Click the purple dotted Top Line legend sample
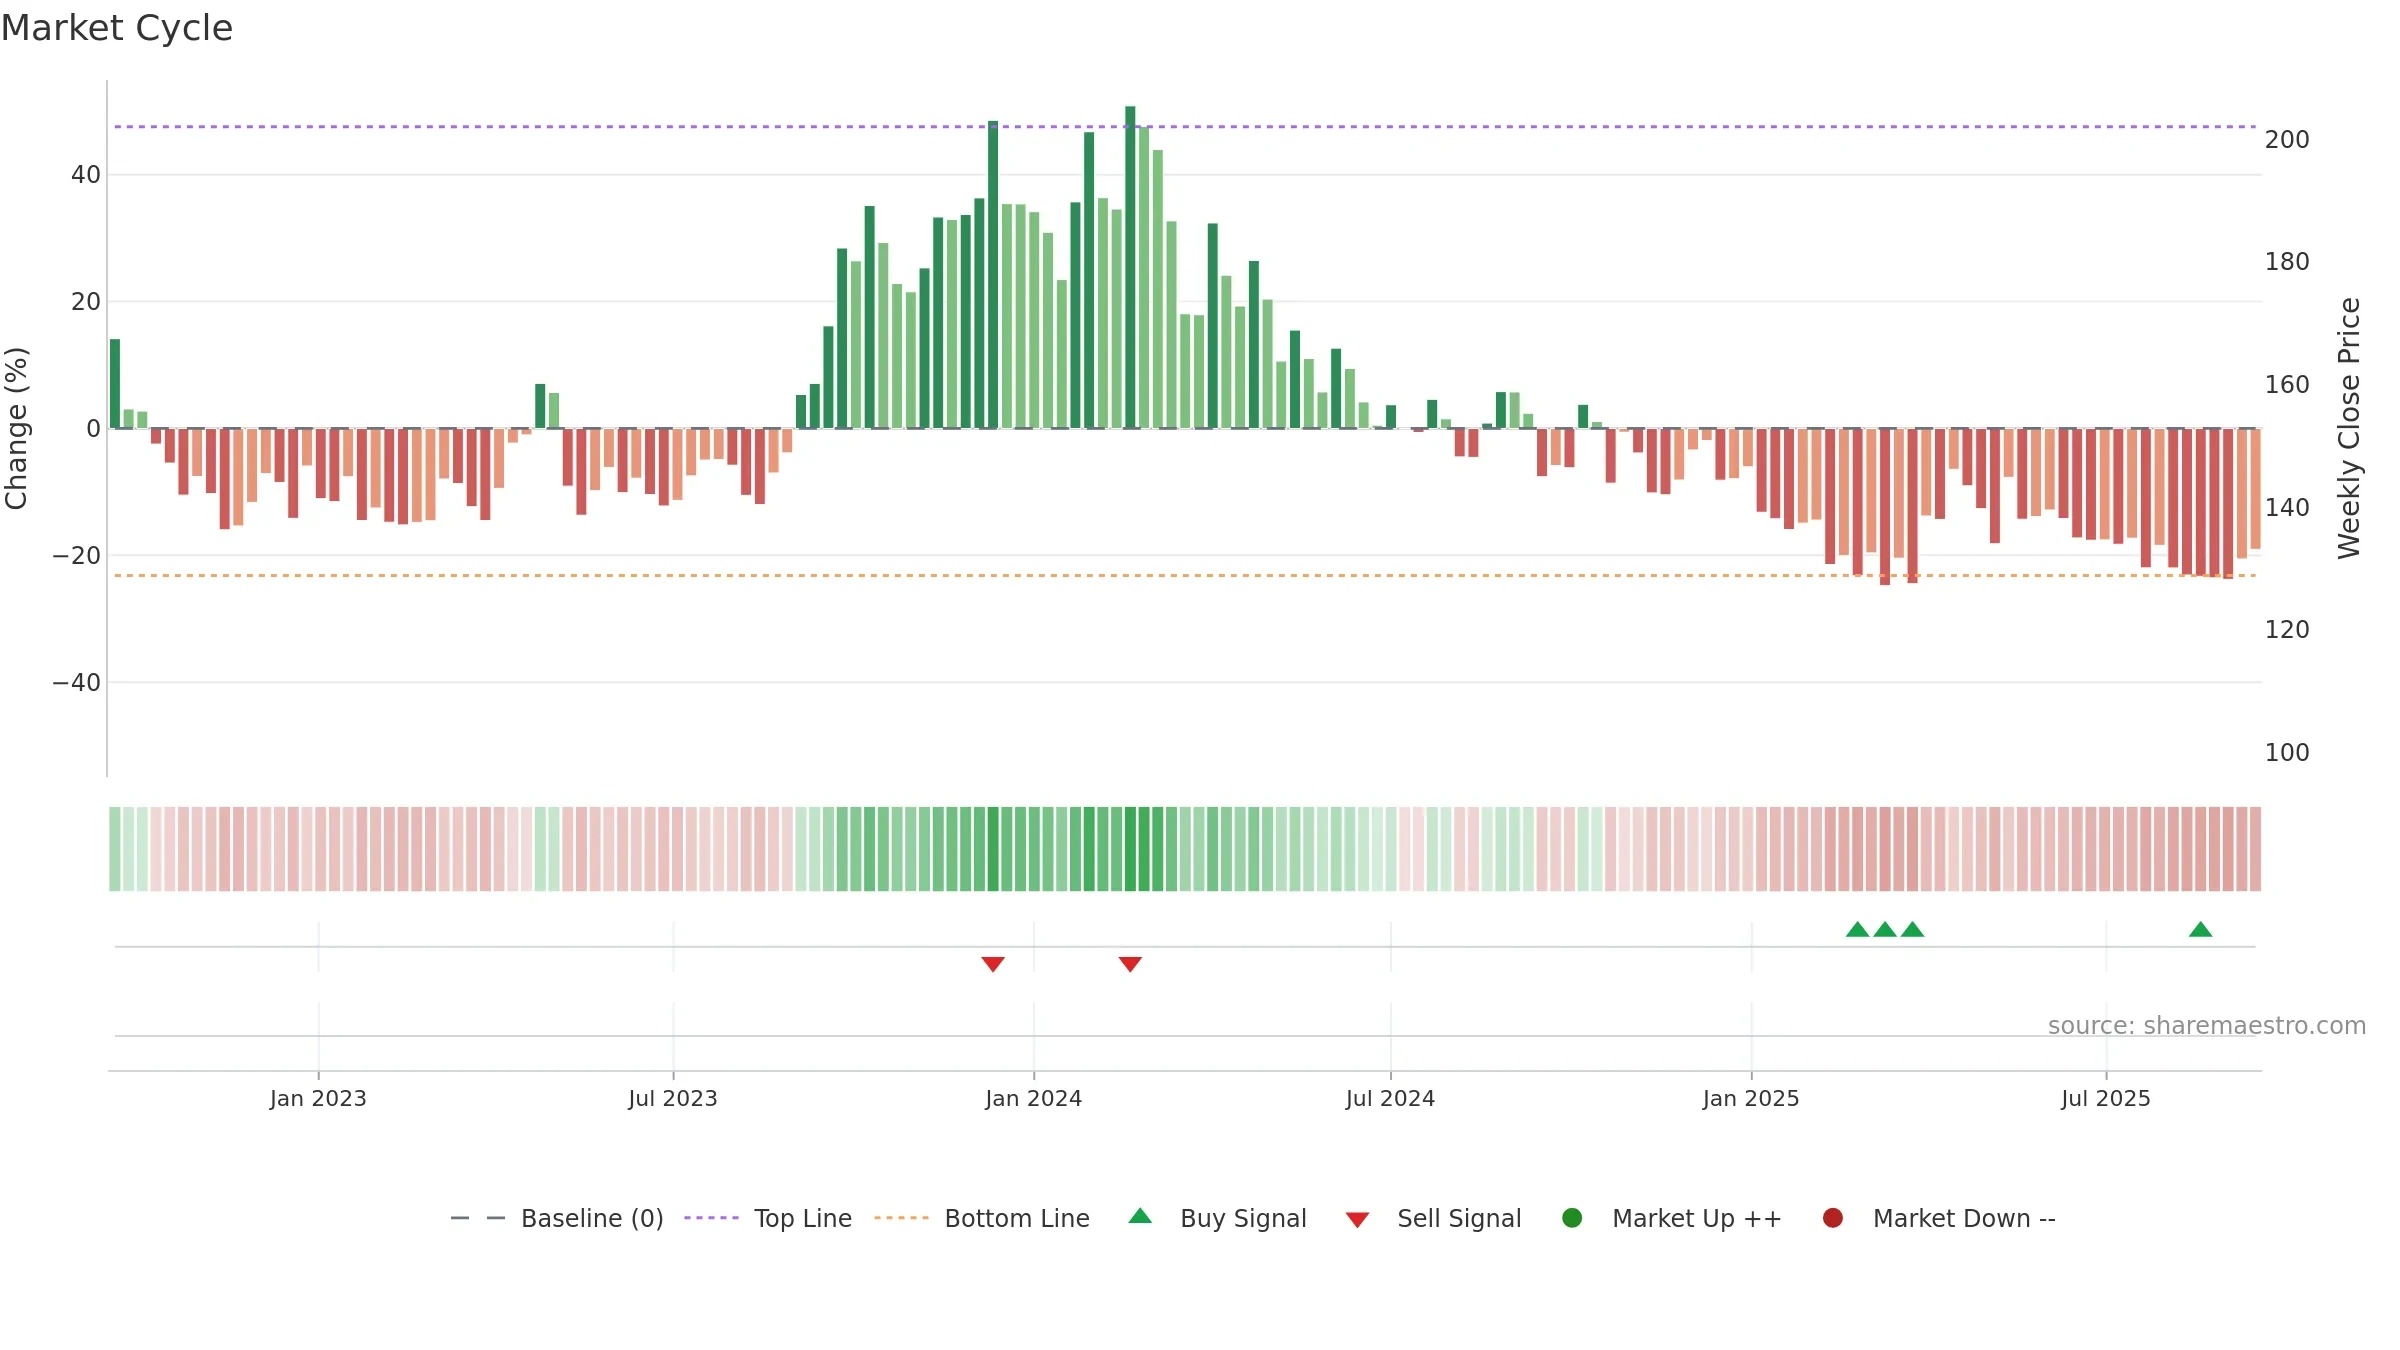This screenshot has width=2400, height=1350. click(x=712, y=1218)
